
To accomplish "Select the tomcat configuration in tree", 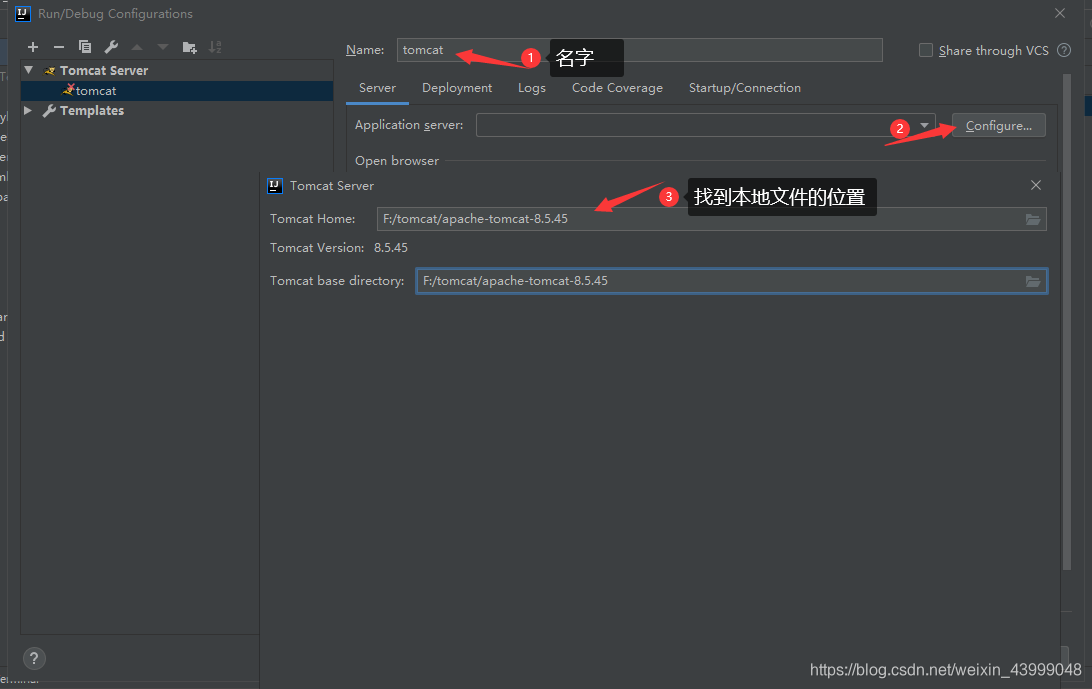I will click(x=177, y=91).
